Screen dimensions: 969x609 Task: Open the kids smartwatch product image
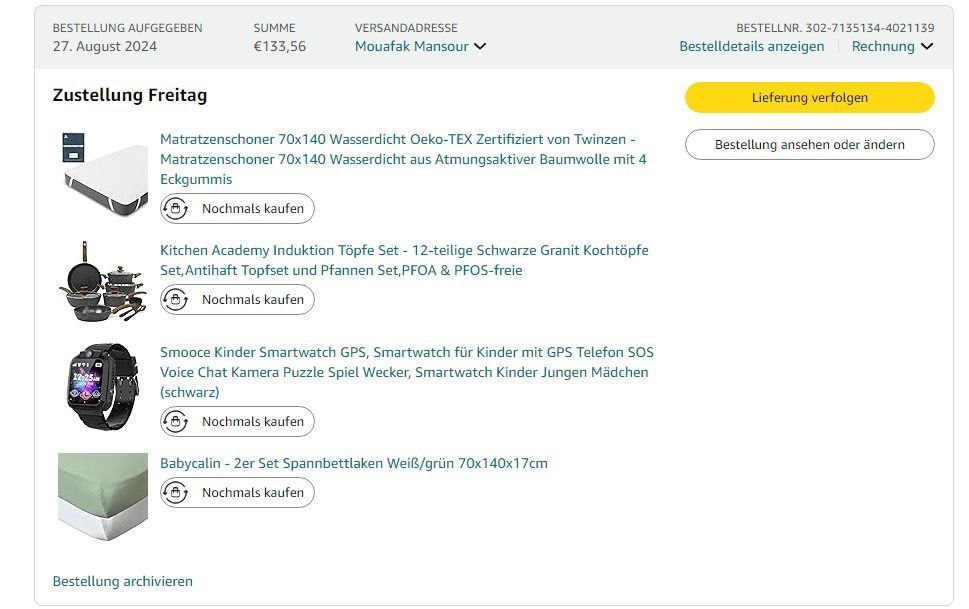[103, 386]
